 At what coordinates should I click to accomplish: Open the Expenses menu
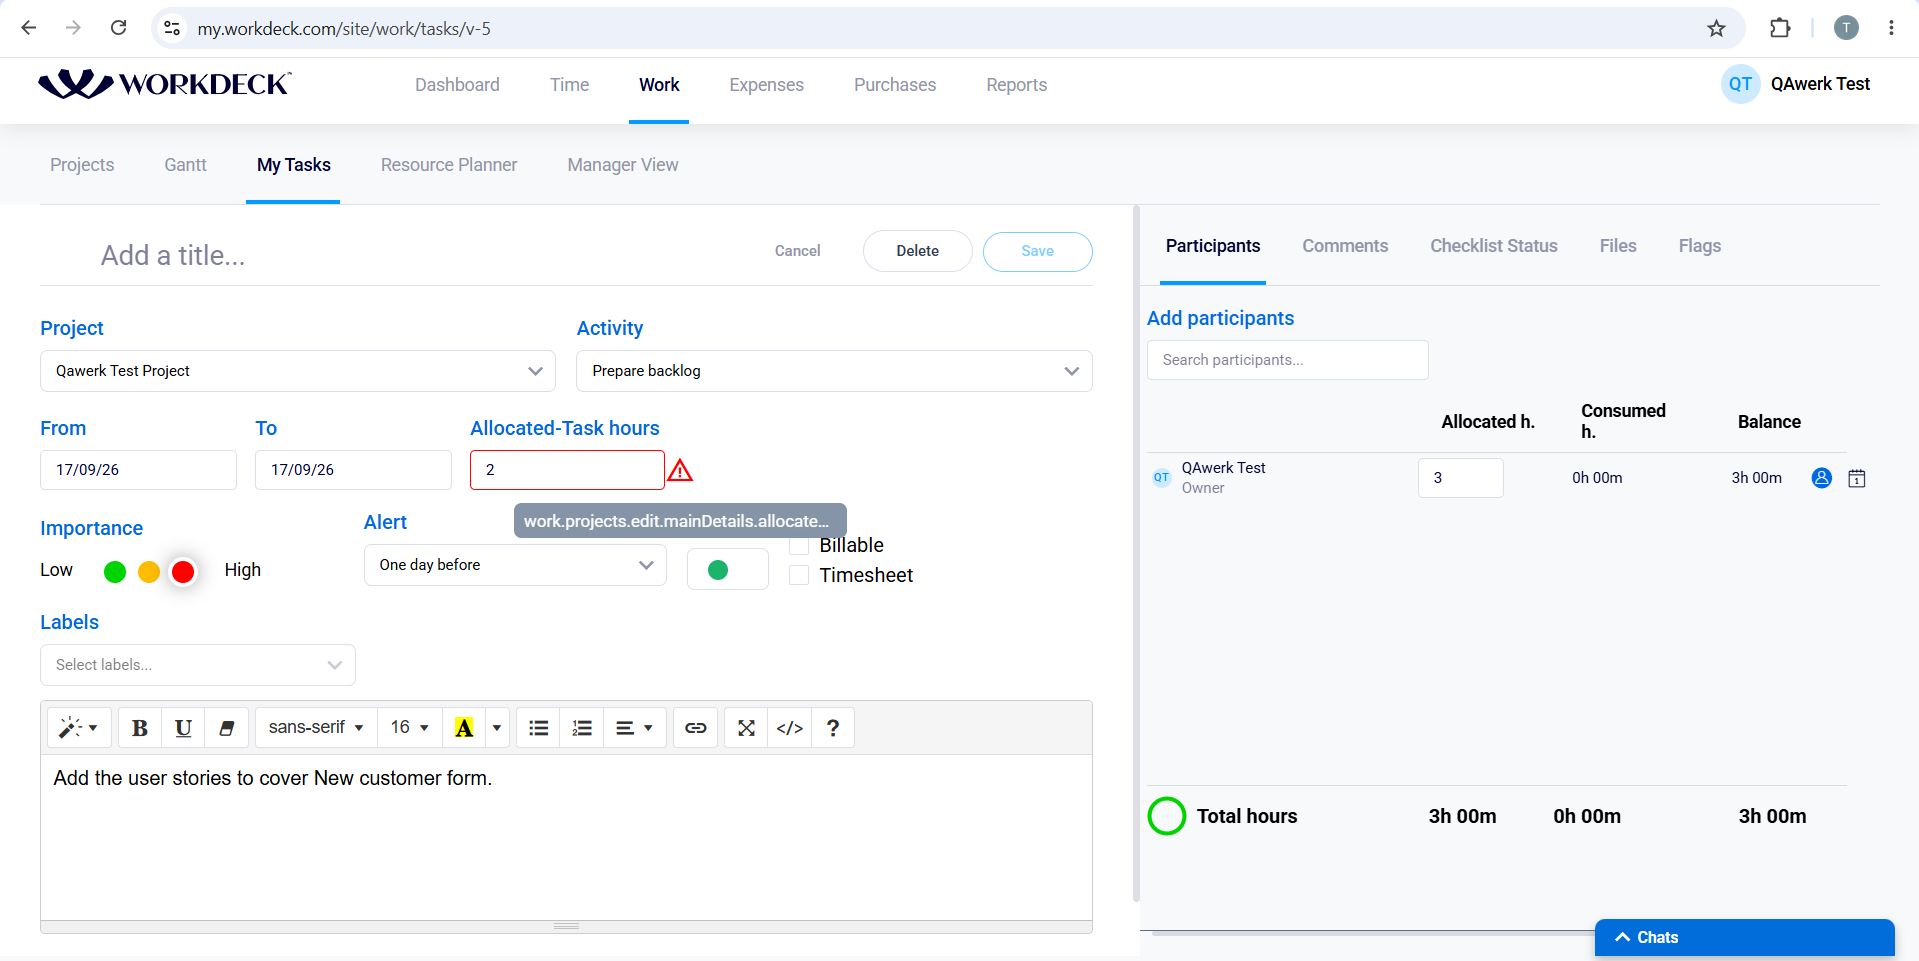pos(766,85)
